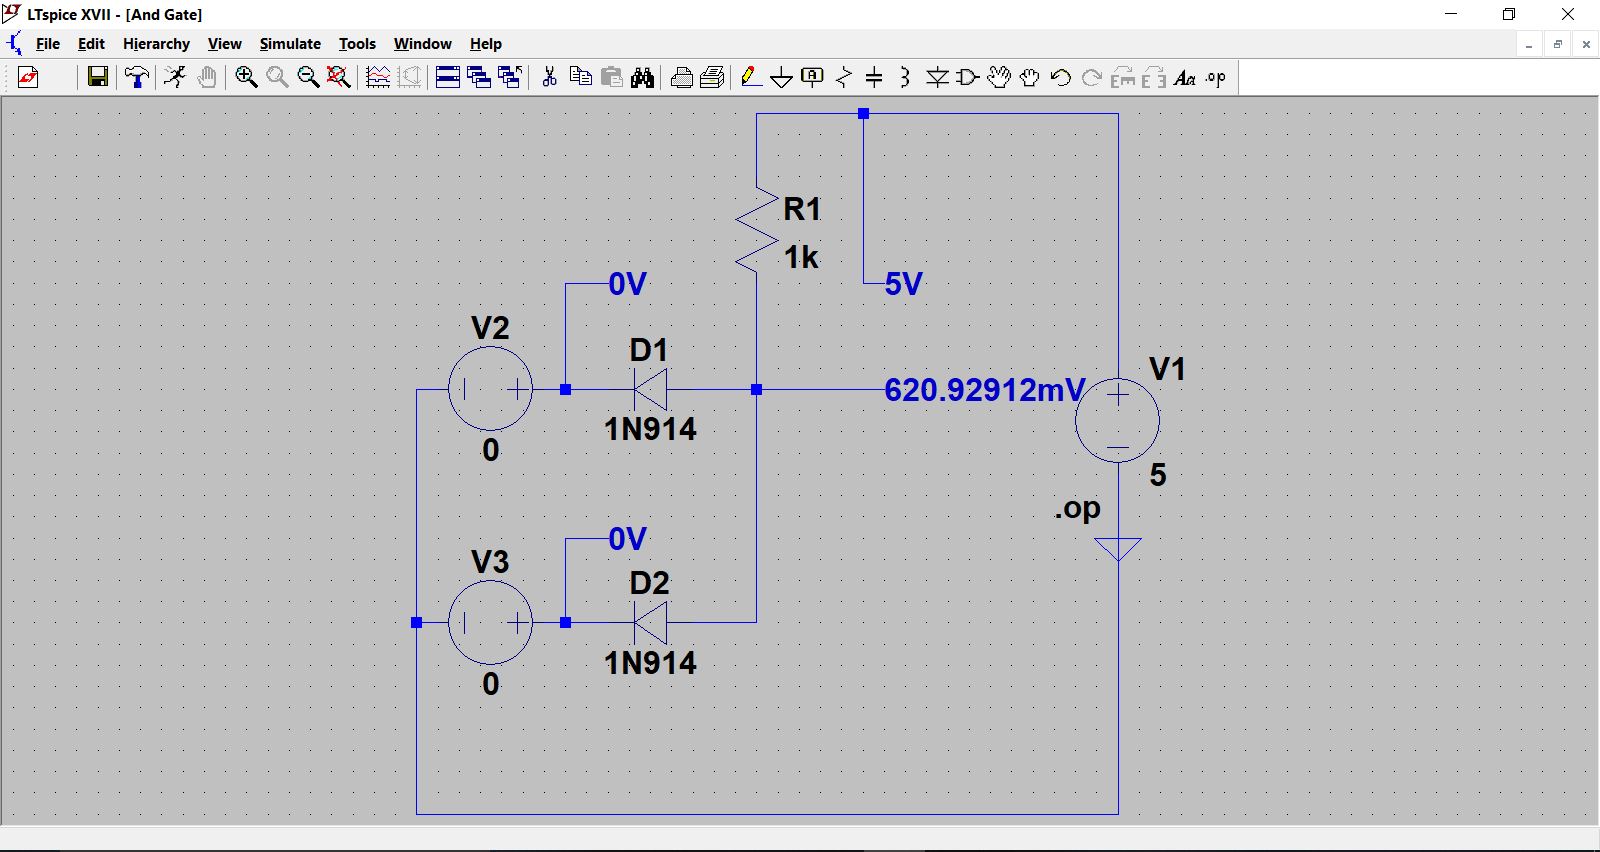Click the 1k resistor value
The width and height of the screenshot is (1600, 852).
click(801, 258)
